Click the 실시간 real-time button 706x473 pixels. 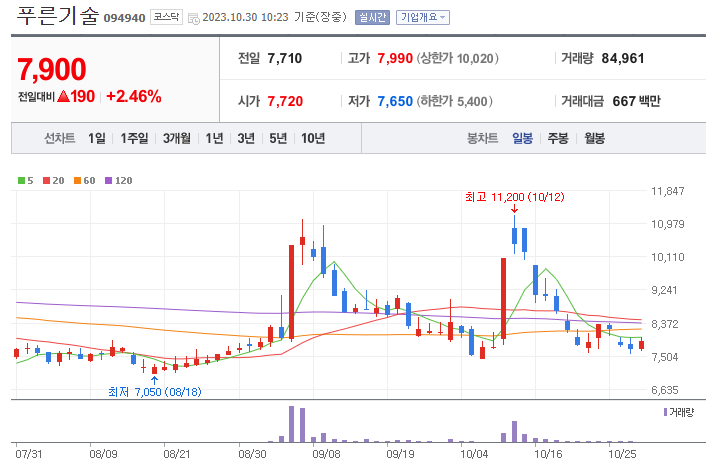(x=372, y=18)
